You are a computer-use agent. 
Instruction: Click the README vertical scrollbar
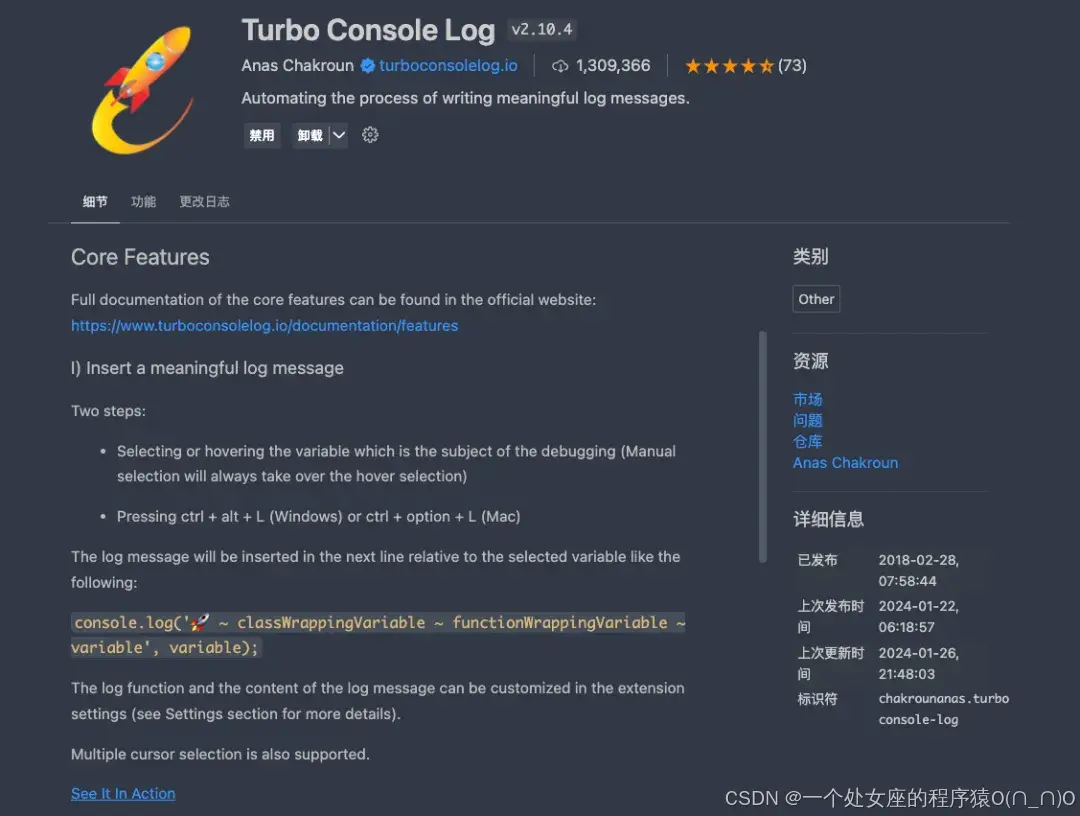[762, 447]
